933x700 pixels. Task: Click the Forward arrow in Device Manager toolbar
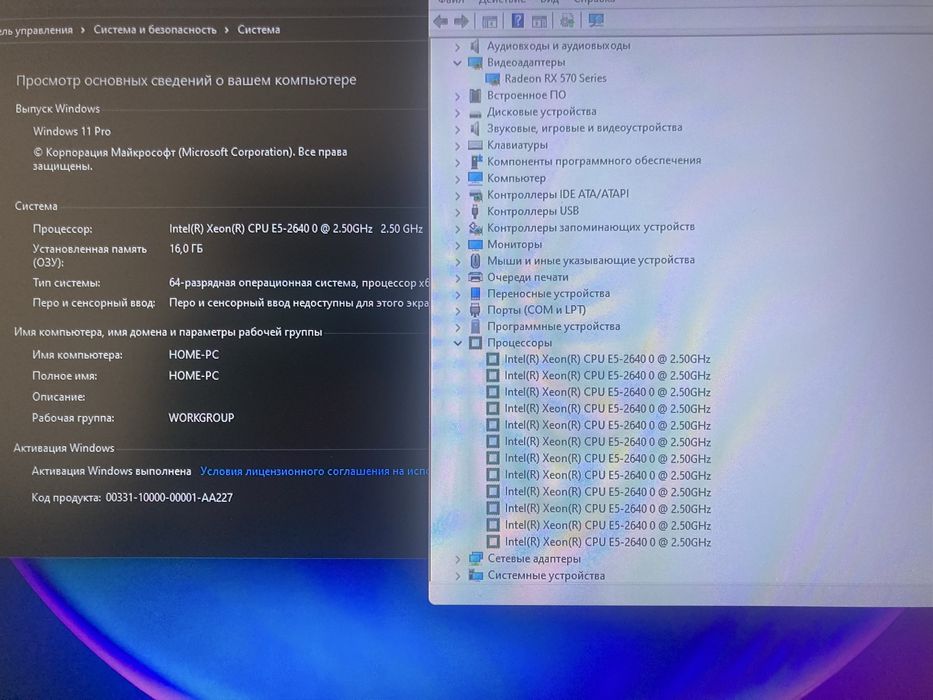pos(461,21)
